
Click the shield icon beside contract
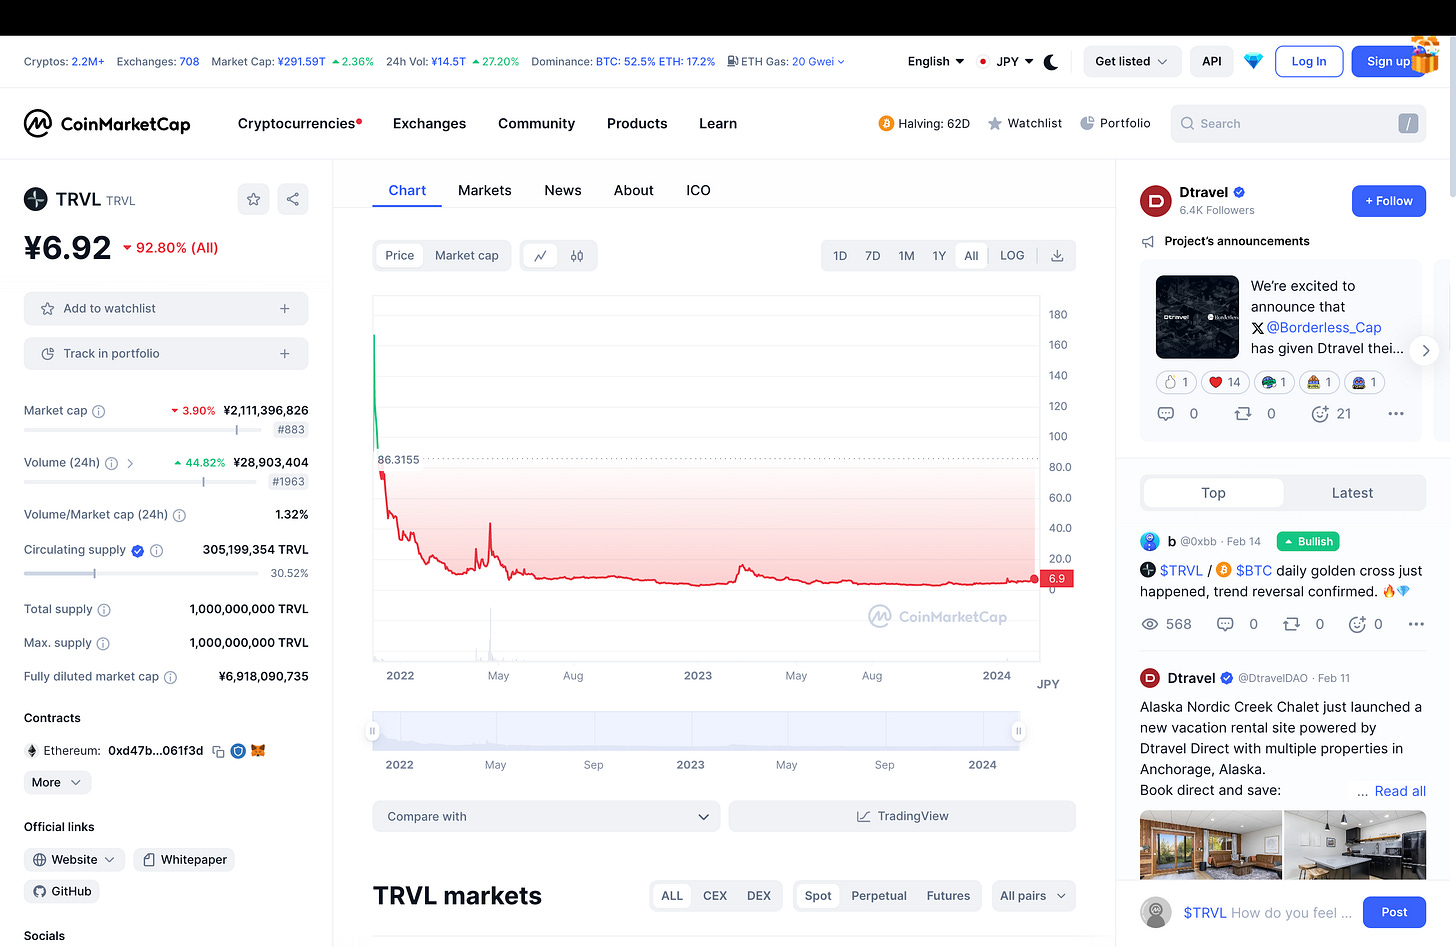[238, 751]
